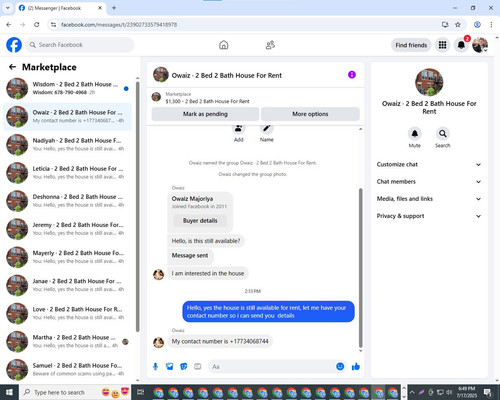Attach a photo with the image icon
Screen dimensions: 500x400
point(170,367)
